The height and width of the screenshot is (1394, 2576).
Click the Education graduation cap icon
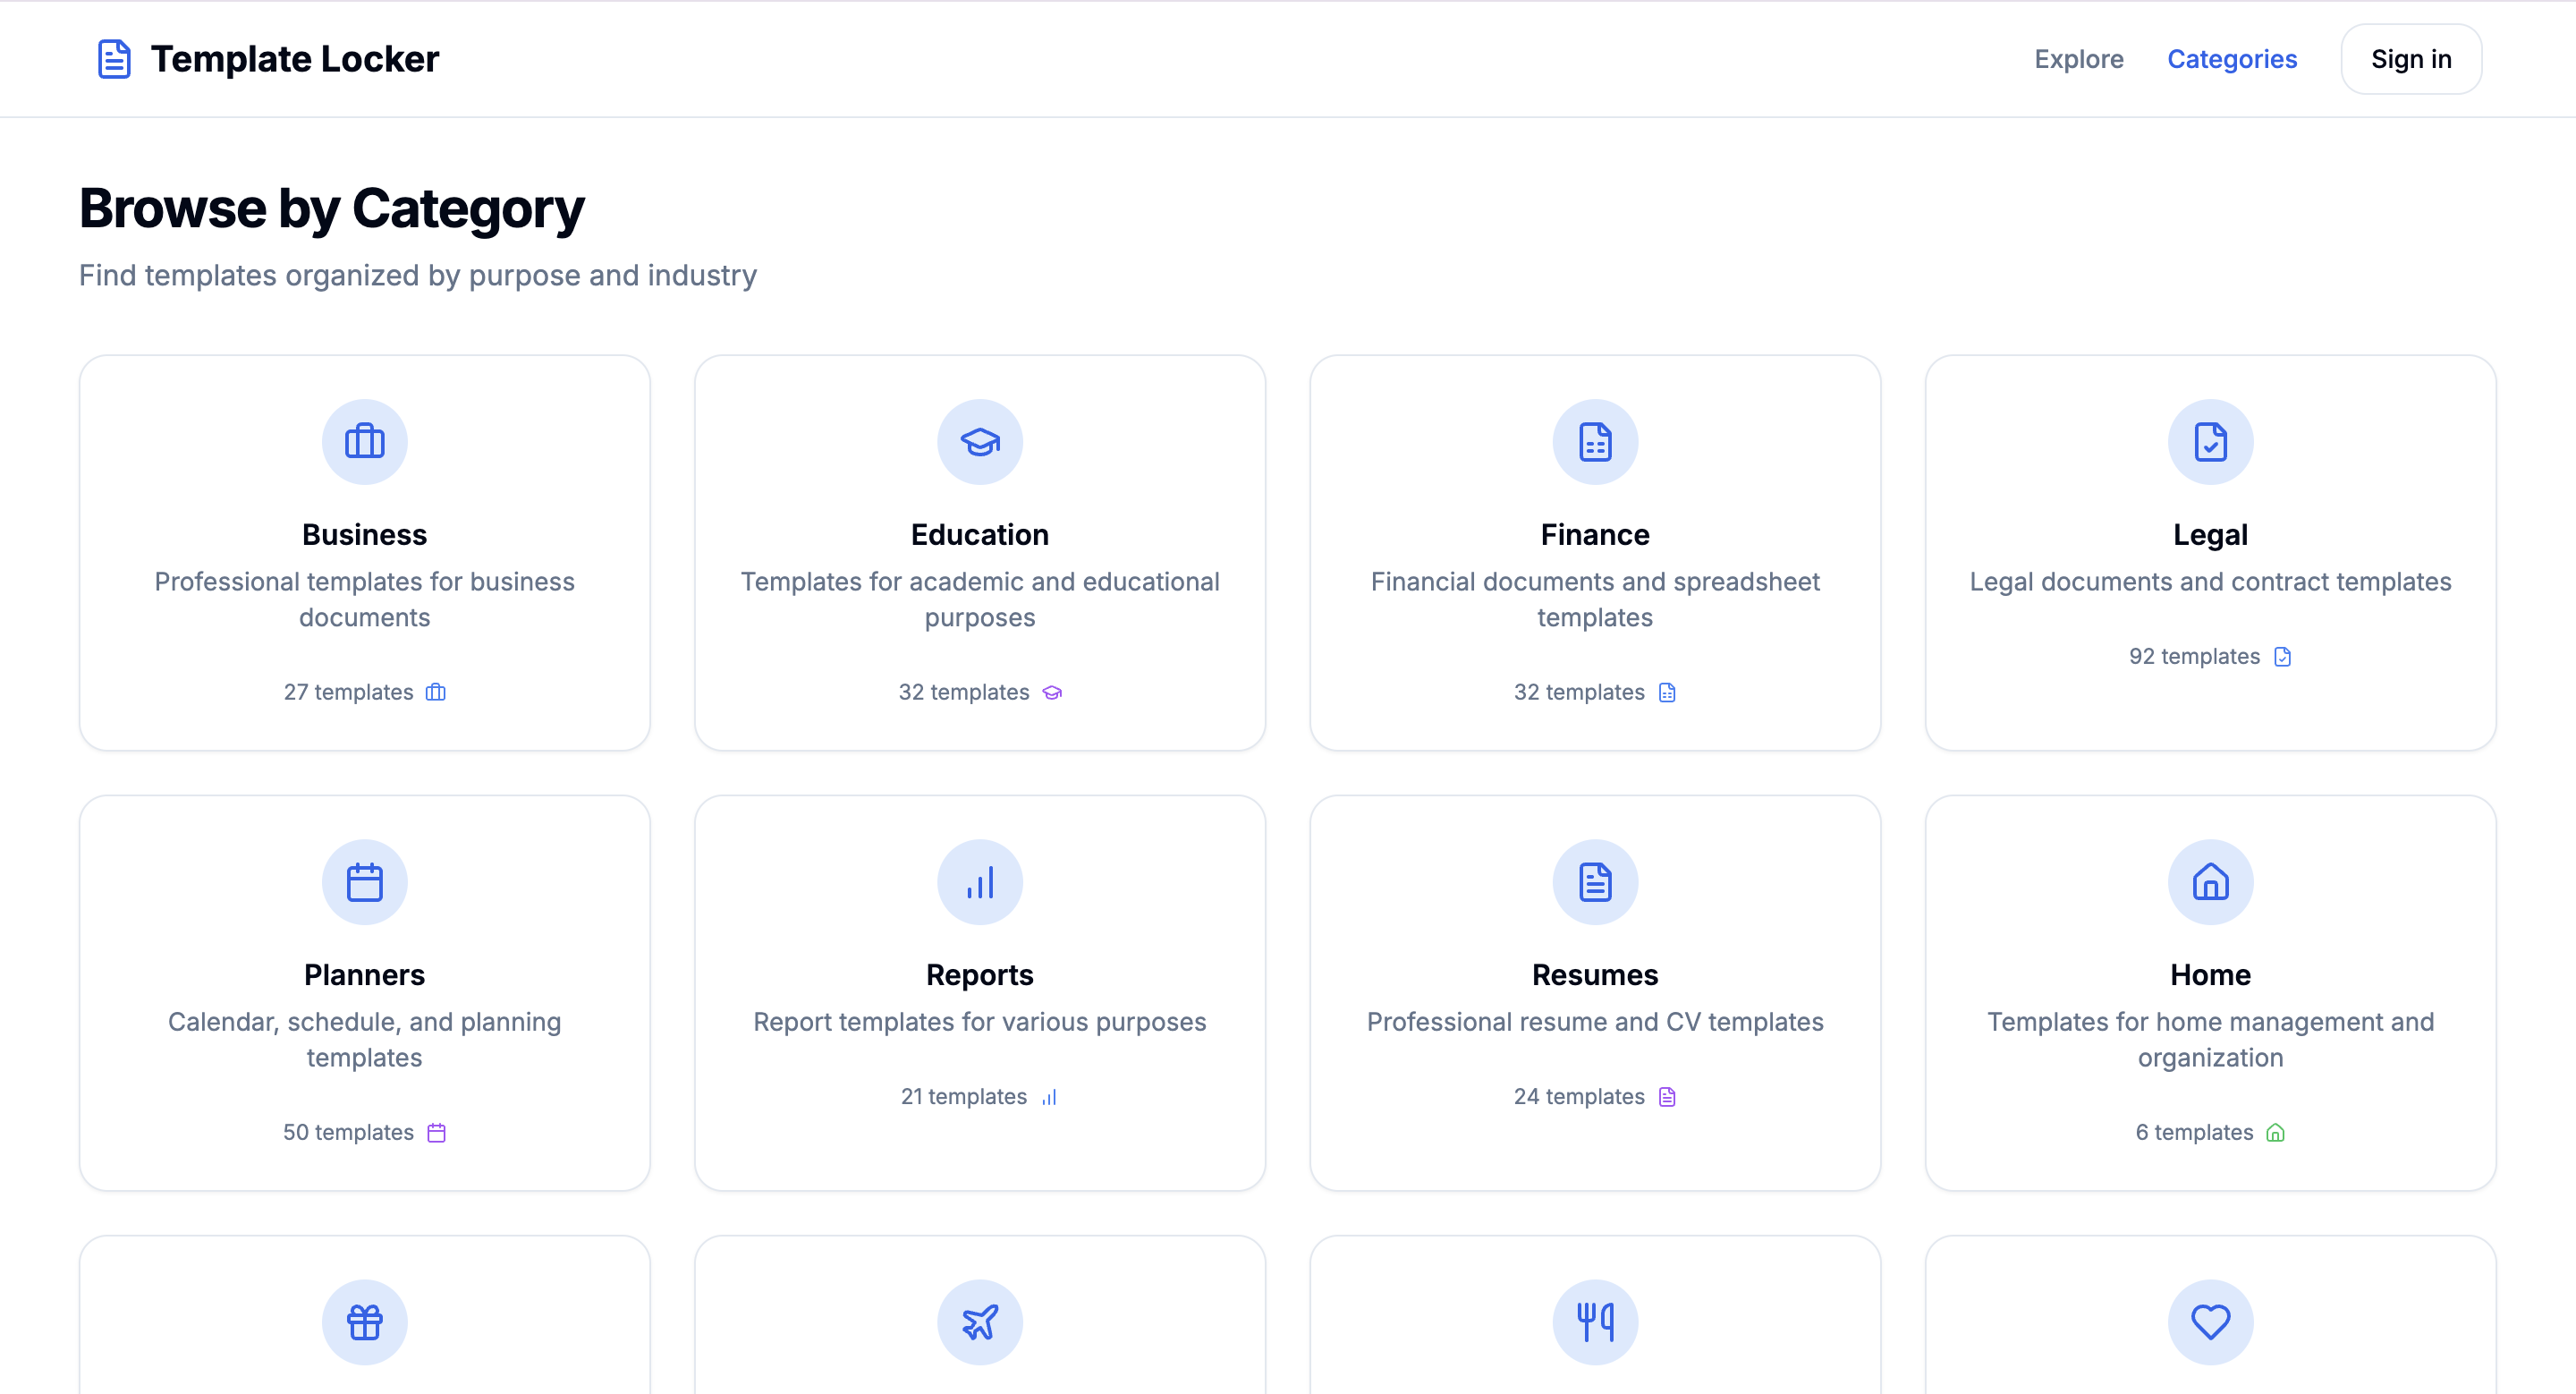980,441
